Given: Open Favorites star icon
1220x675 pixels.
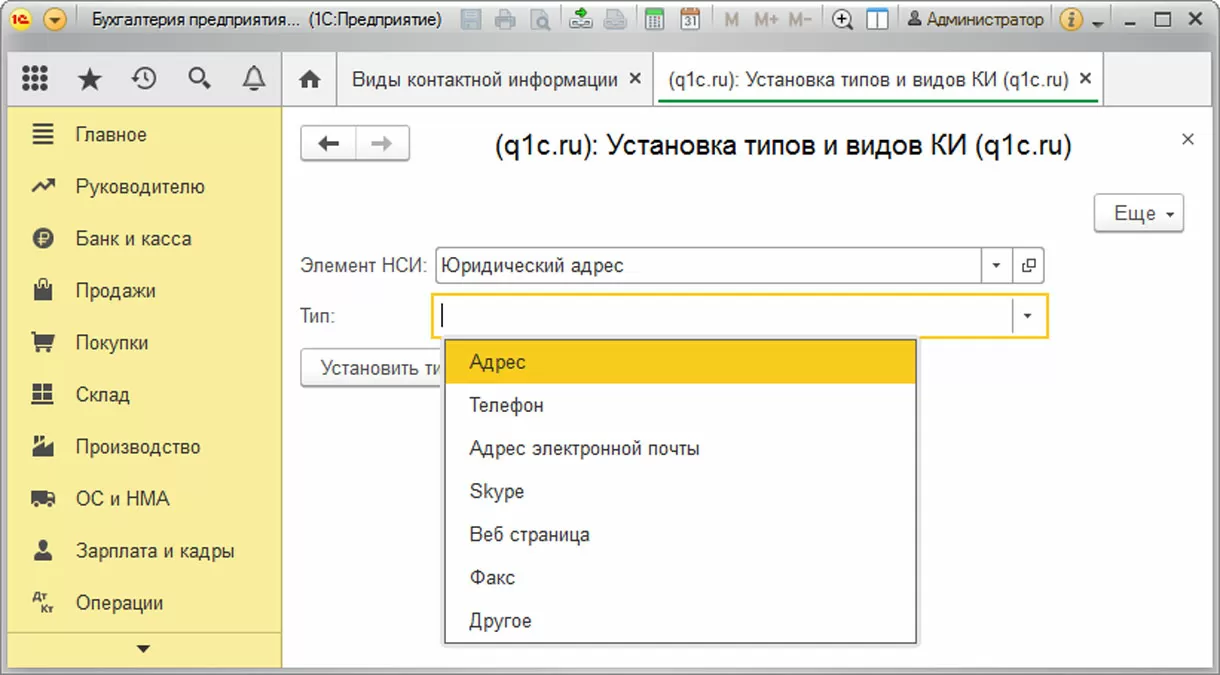Looking at the screenshot, I should click(x=90, y=79).
